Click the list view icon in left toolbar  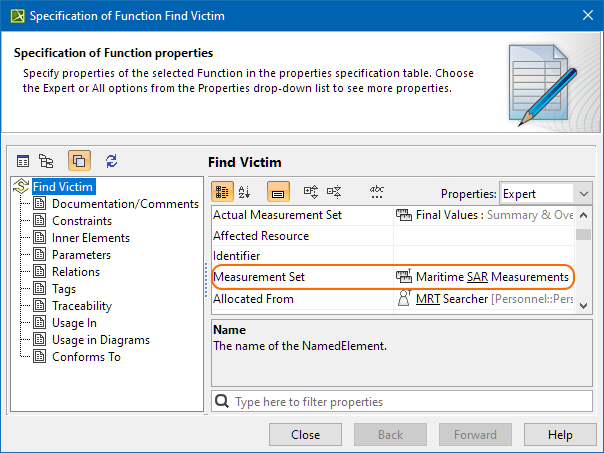point(23,161)
